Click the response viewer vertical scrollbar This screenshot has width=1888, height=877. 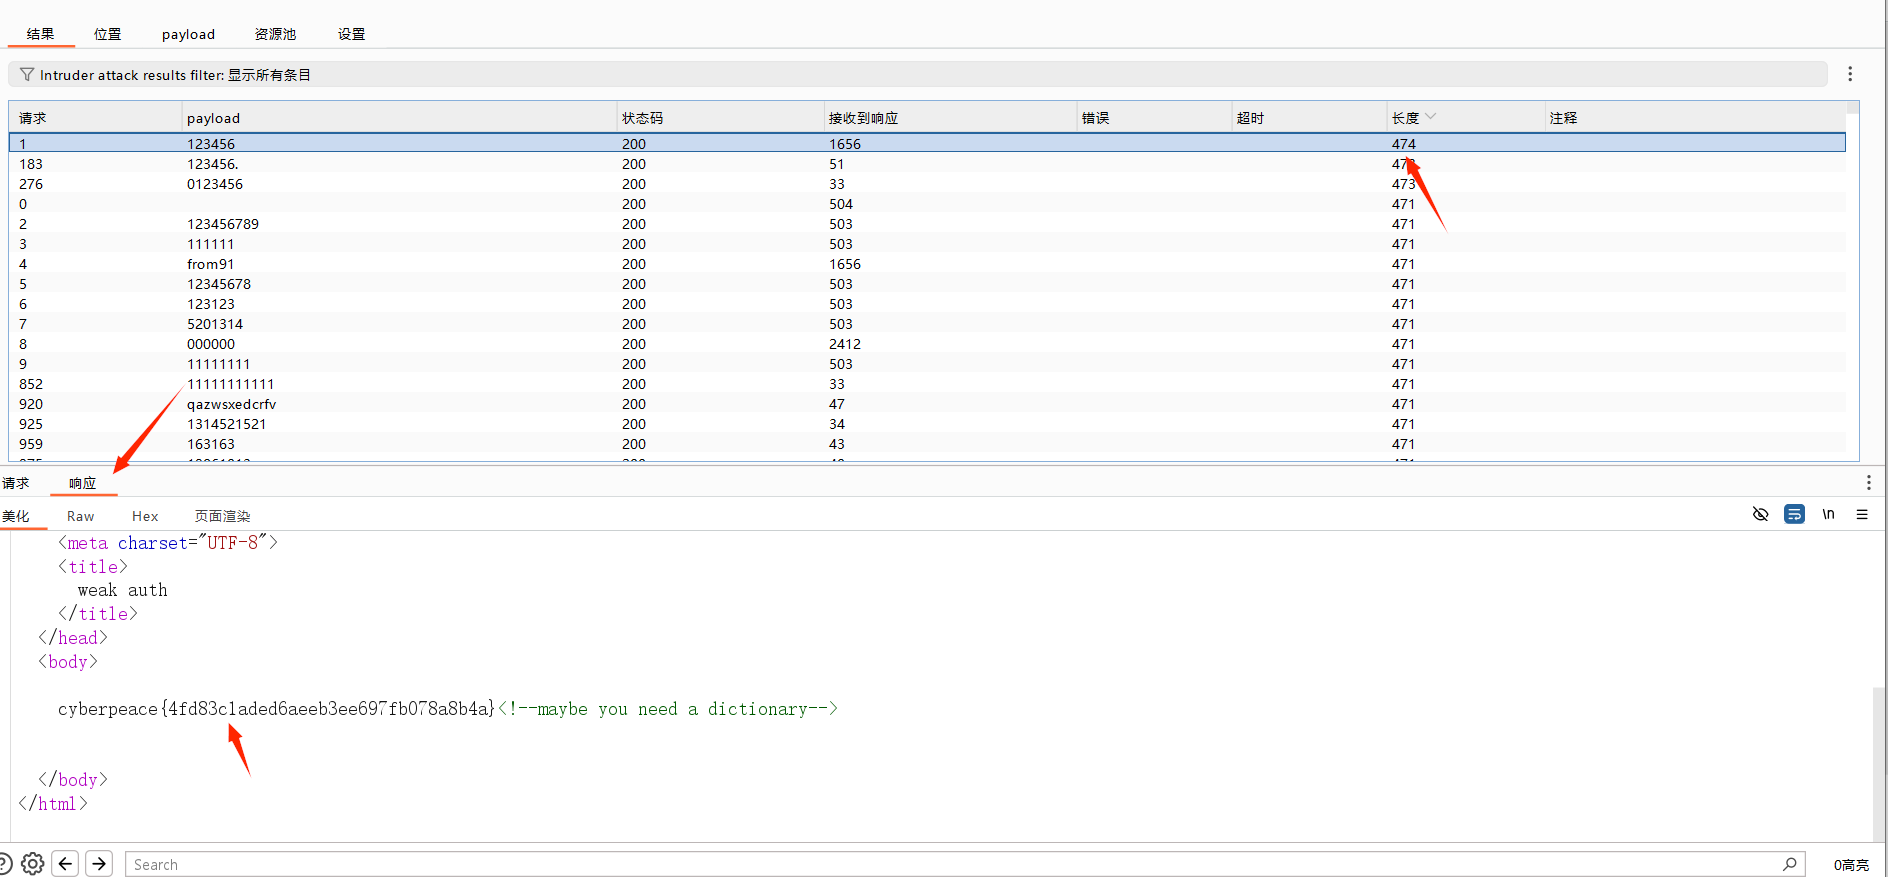click(1879, 765)
